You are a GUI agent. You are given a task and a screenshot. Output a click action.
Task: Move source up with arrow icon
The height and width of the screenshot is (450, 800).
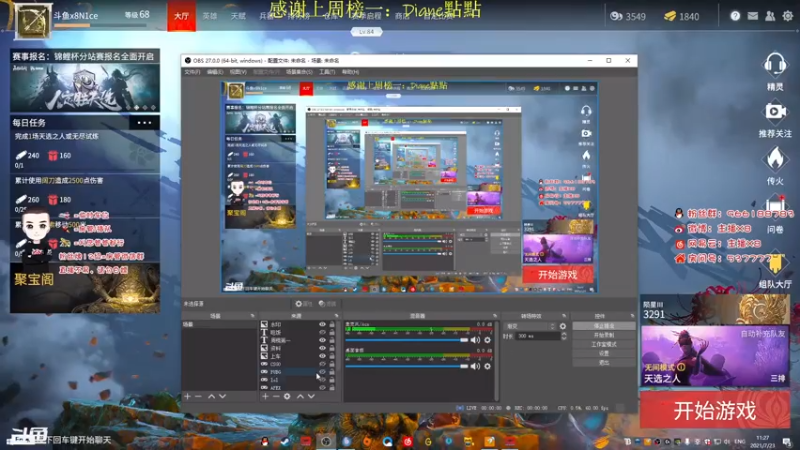300,396
